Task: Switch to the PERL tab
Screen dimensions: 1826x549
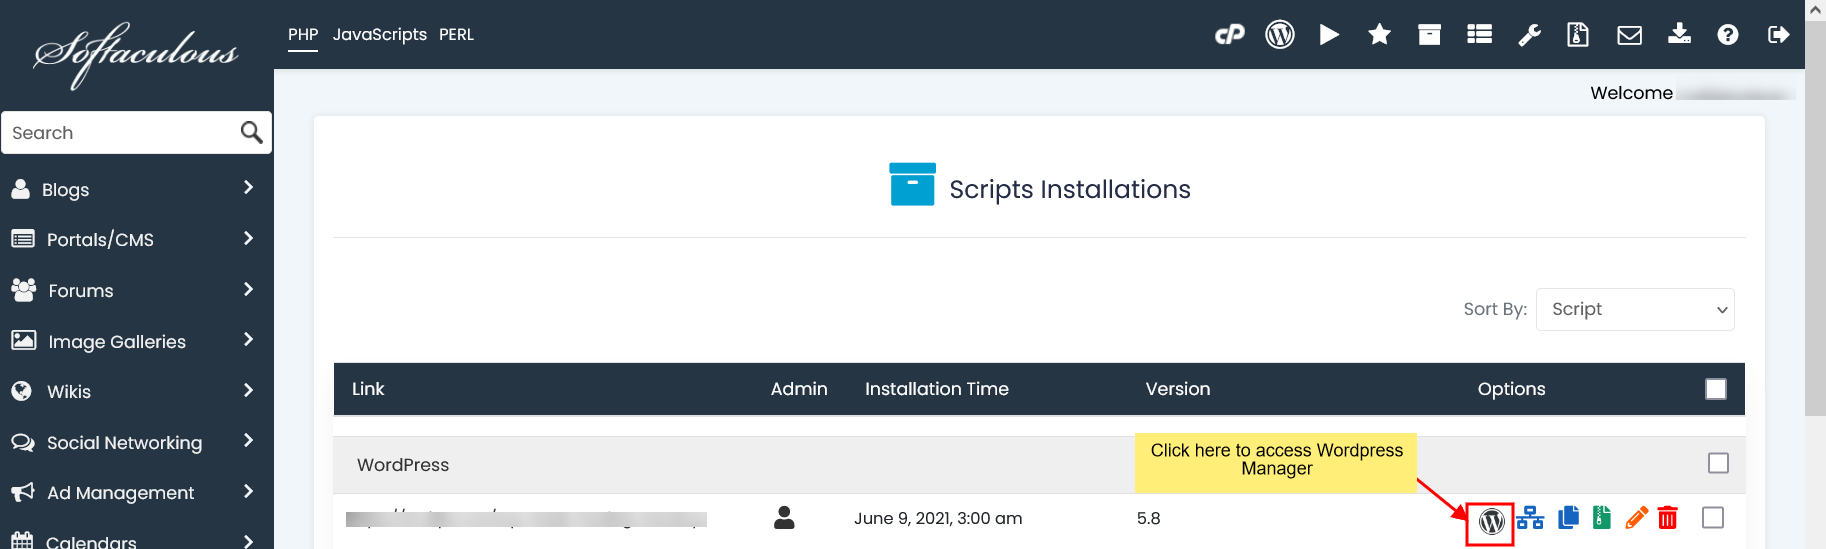Action: (x=456, y=34)
